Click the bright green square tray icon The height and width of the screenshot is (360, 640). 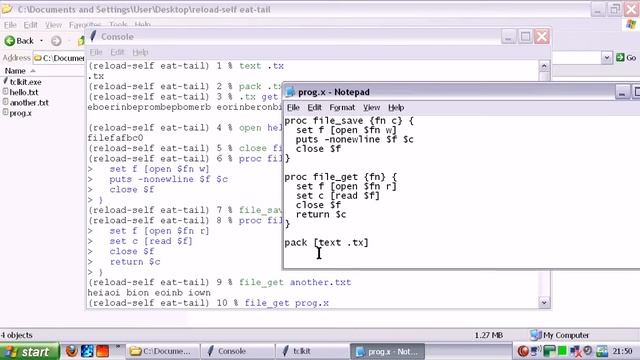[562, 351]
